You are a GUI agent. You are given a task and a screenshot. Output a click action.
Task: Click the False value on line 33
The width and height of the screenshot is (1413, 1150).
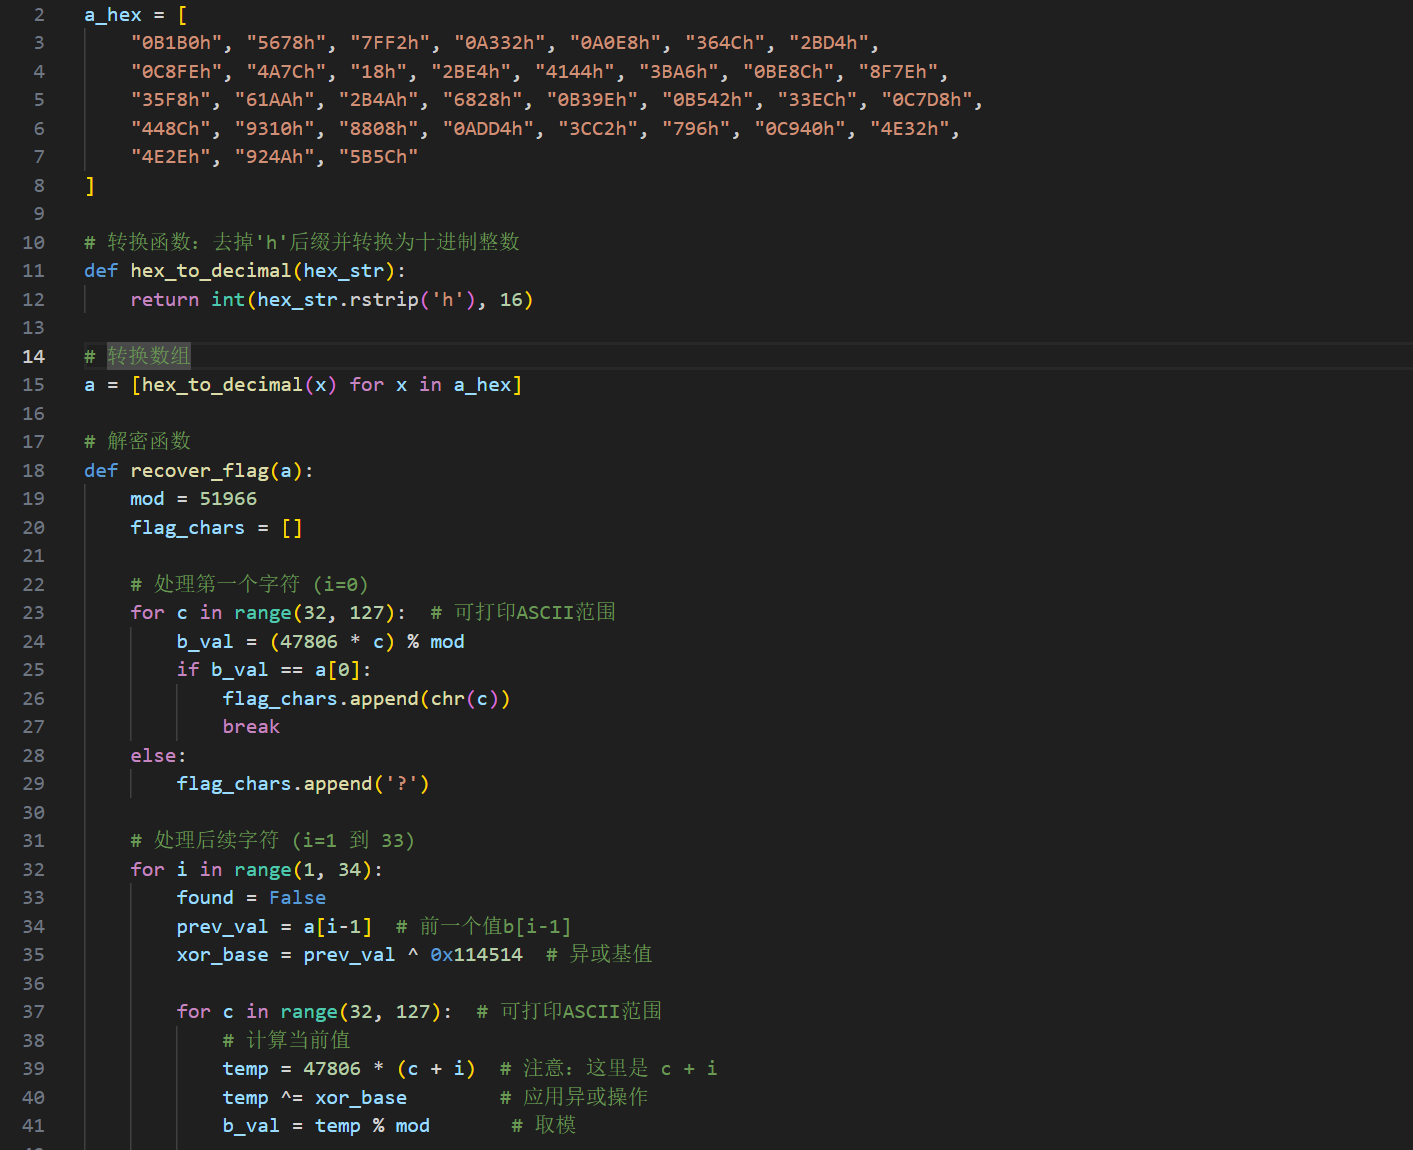tap(297, 898)
